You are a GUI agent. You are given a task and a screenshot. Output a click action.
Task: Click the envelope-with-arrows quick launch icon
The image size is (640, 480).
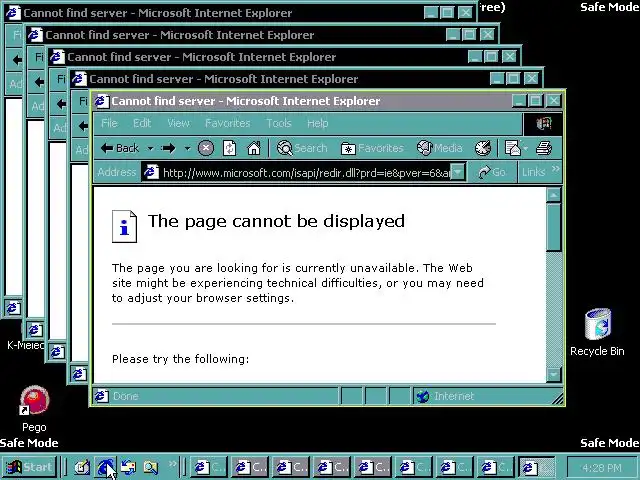pyautogui.click(x=128, y=467)
